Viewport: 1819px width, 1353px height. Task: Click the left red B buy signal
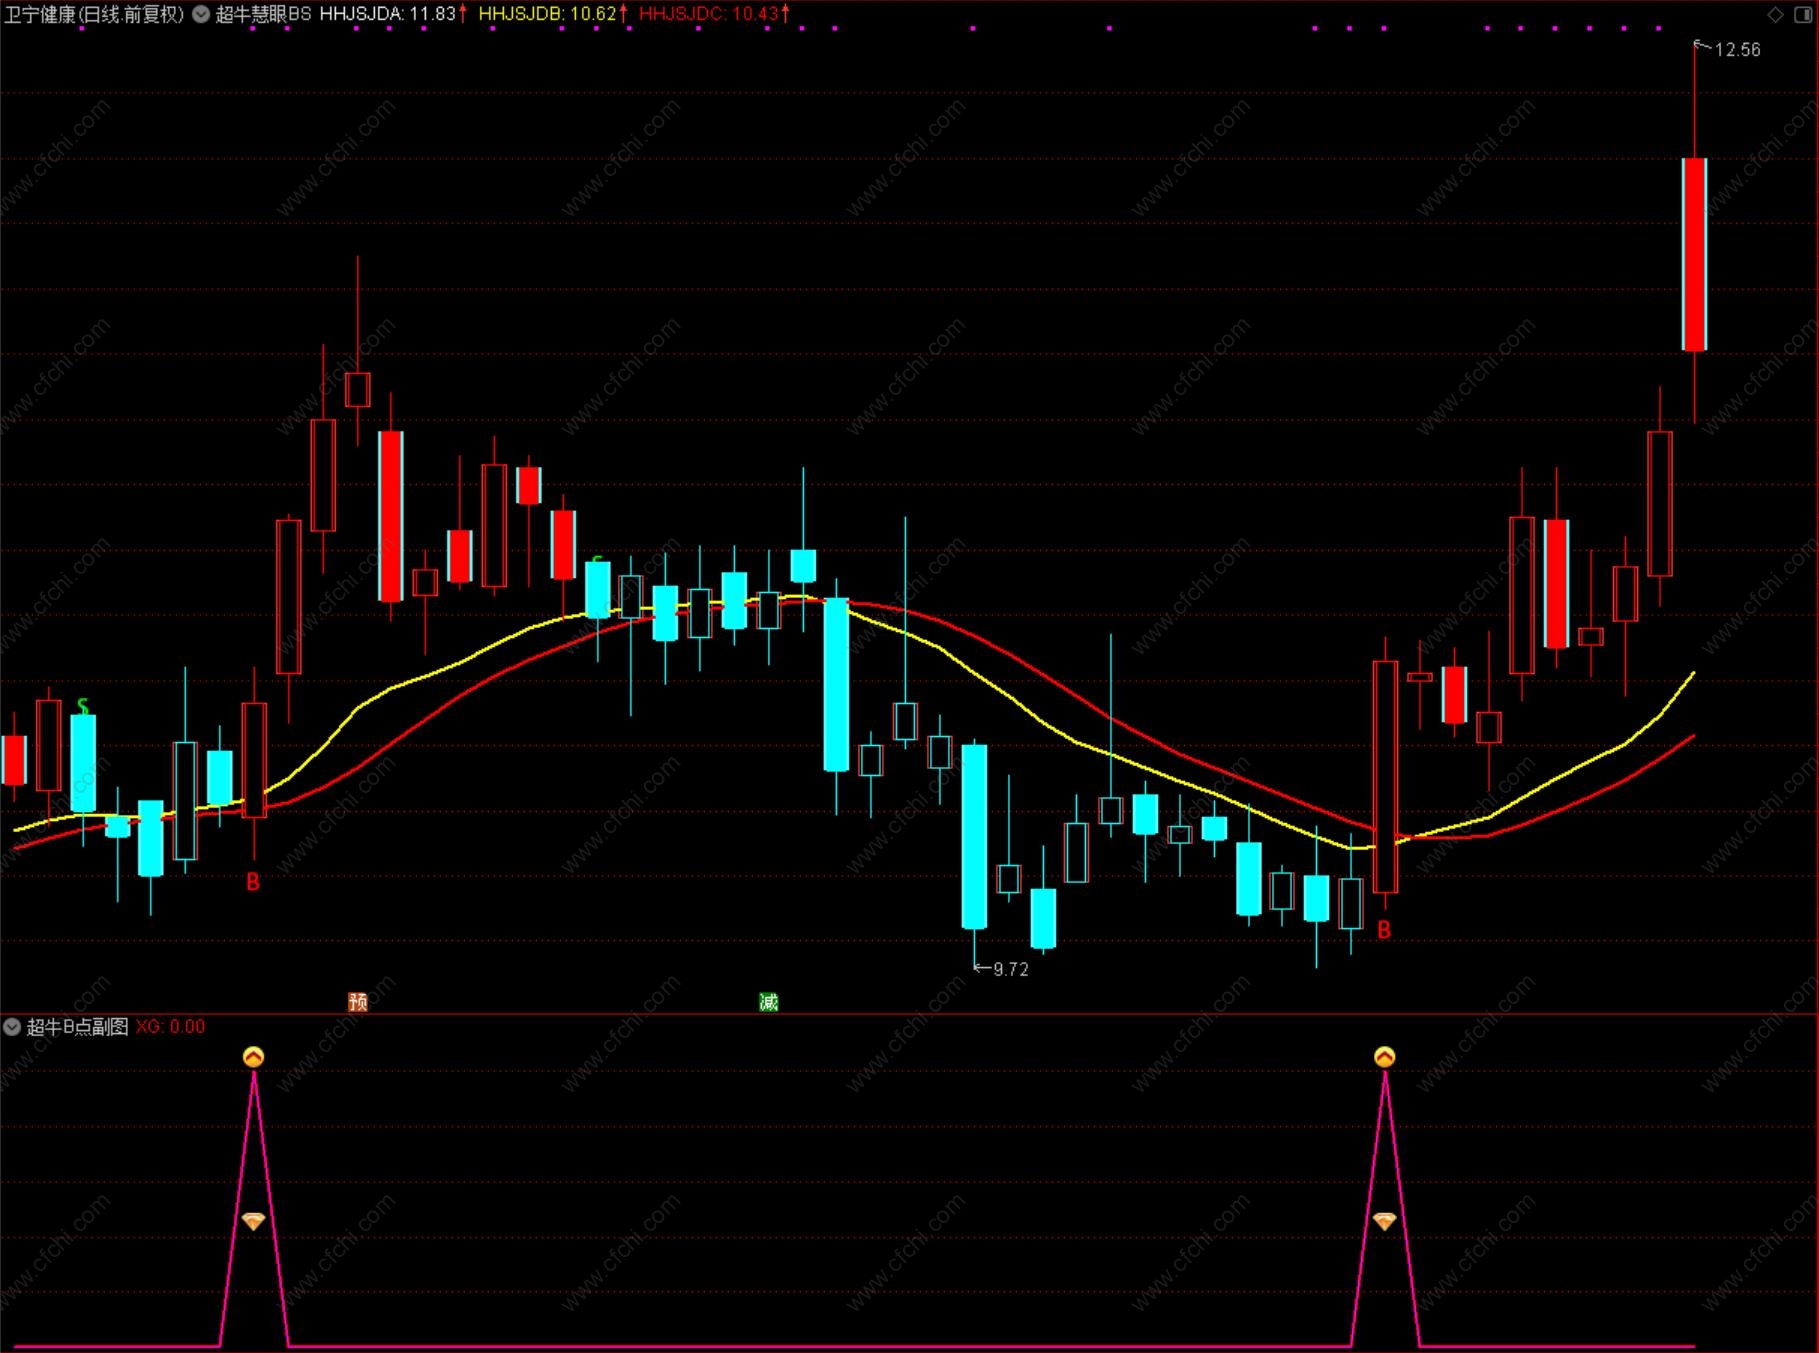pyautogui.click(x=253, y=882)
